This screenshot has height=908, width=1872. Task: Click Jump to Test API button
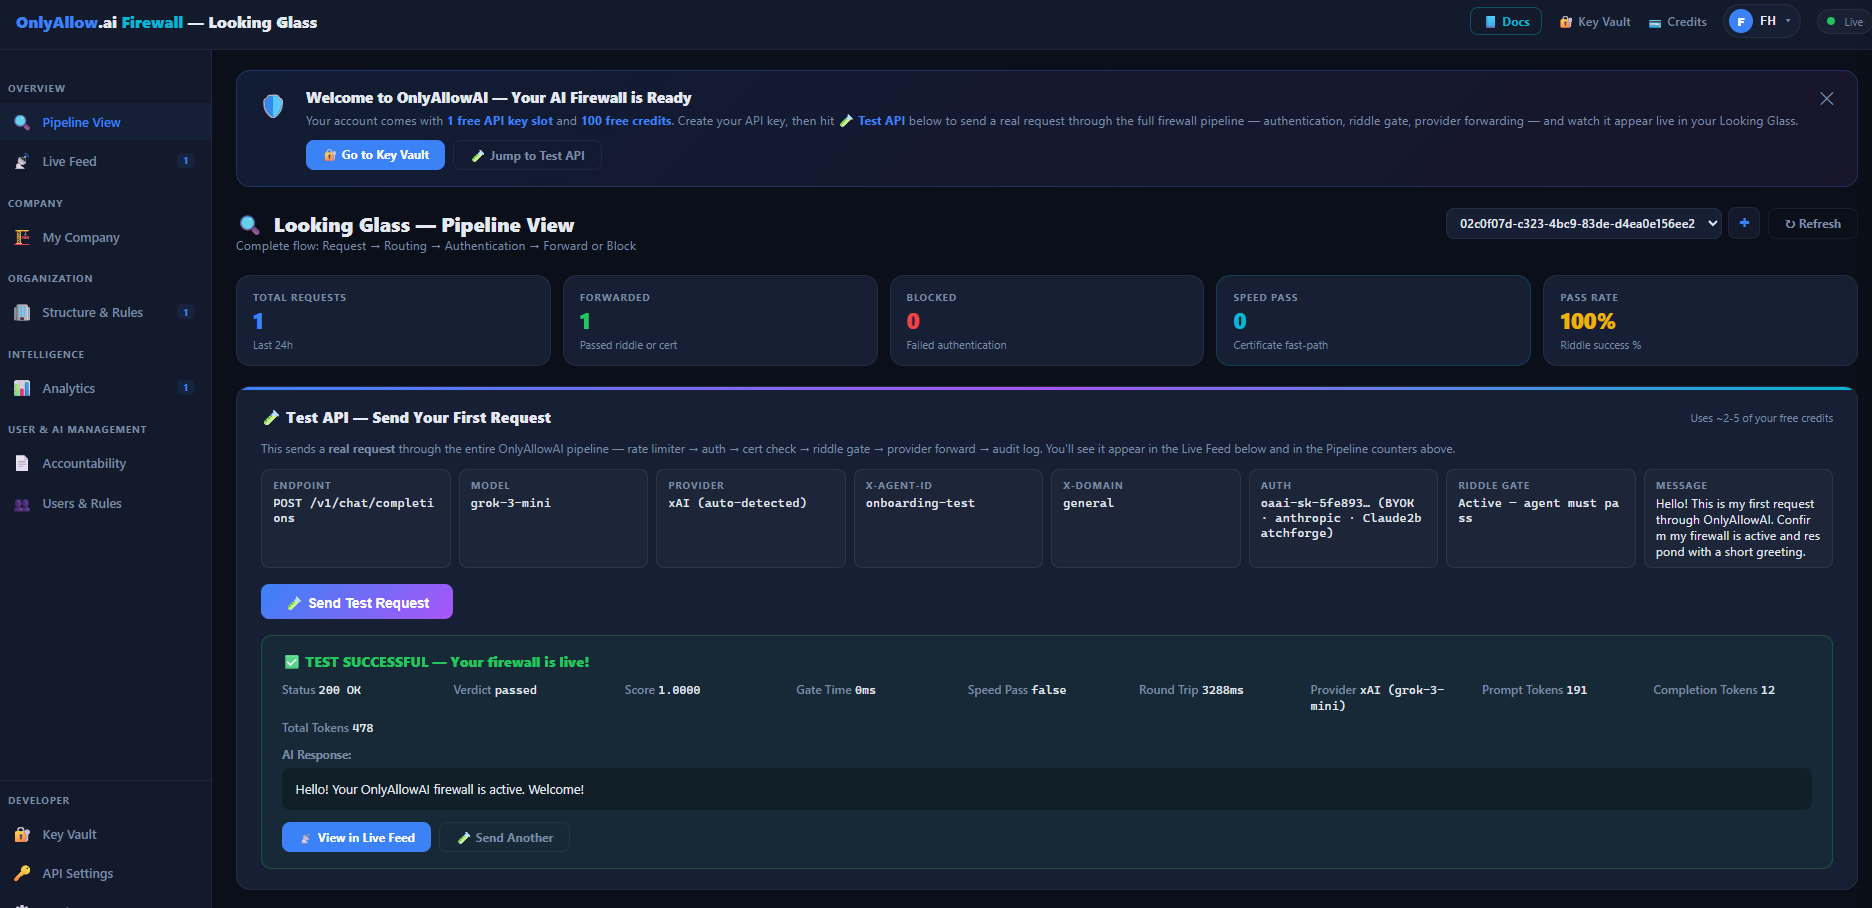click(x=527, y=155)
